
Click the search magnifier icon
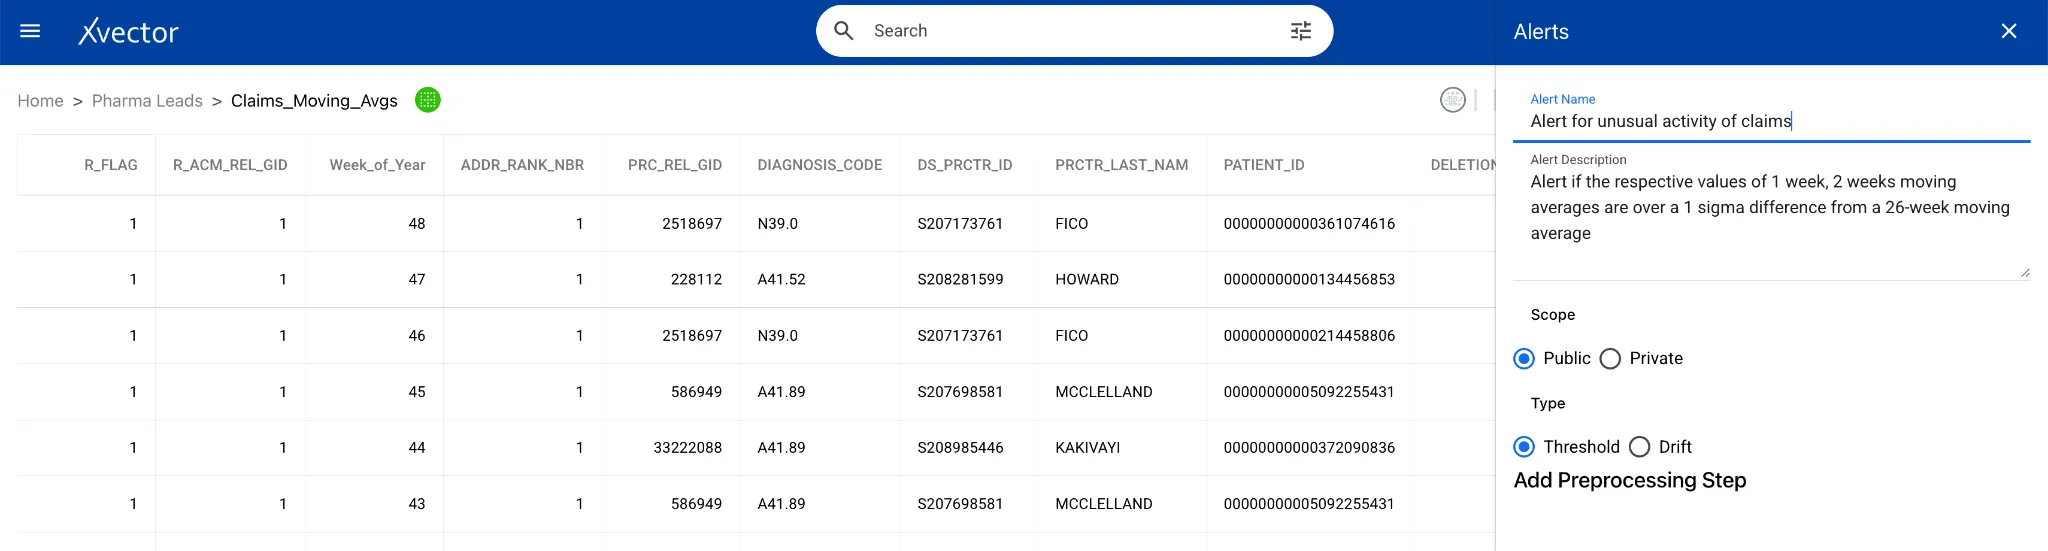844,31
